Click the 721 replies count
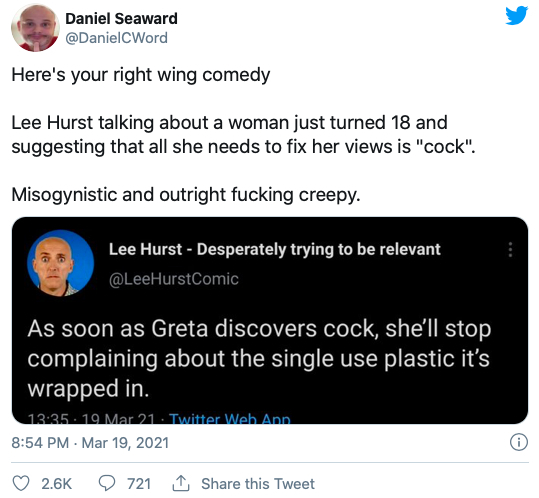The width and height of the screenshot is (539, 498). click(139, 484)
